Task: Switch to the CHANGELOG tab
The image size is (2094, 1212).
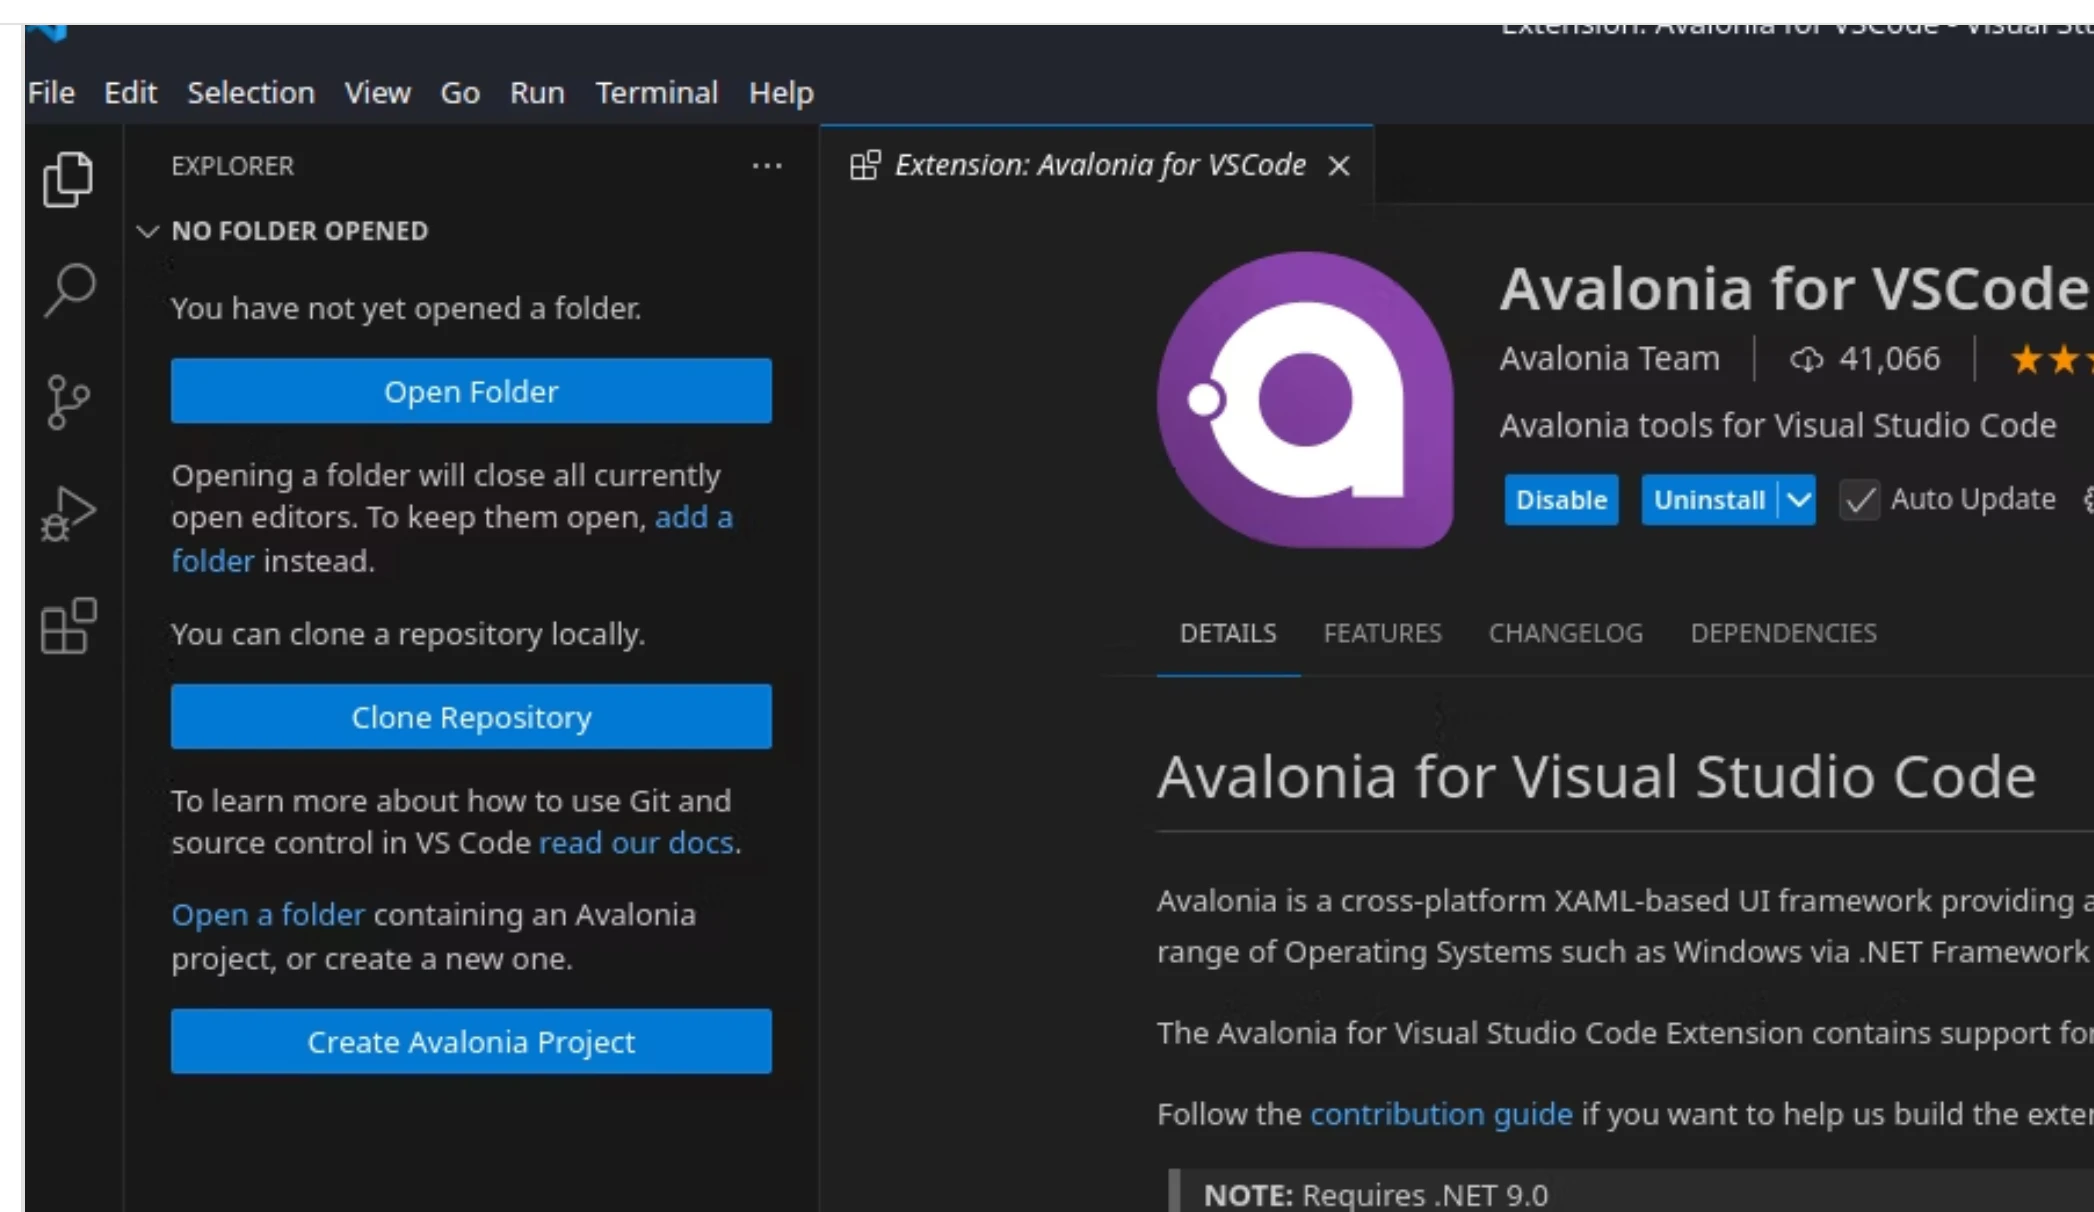Action: point(1566,634)
